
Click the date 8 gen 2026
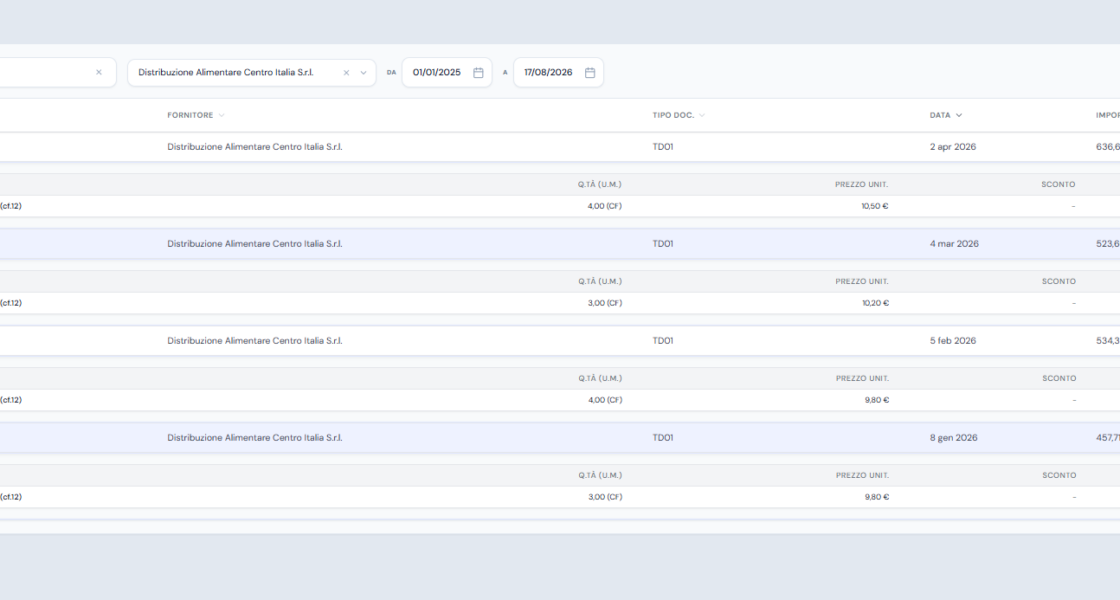954,438
